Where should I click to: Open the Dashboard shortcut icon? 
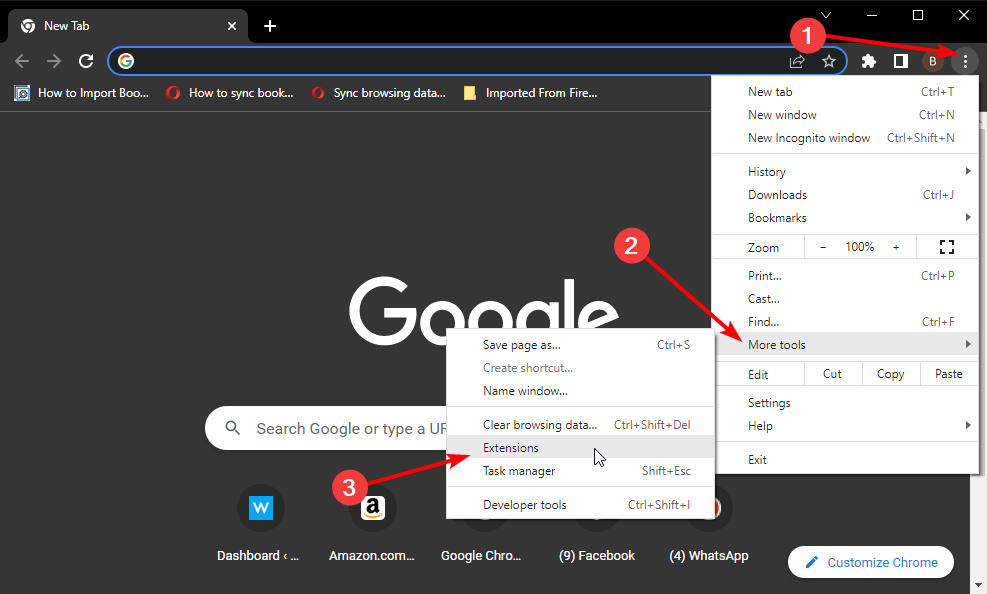pos(261,508)
